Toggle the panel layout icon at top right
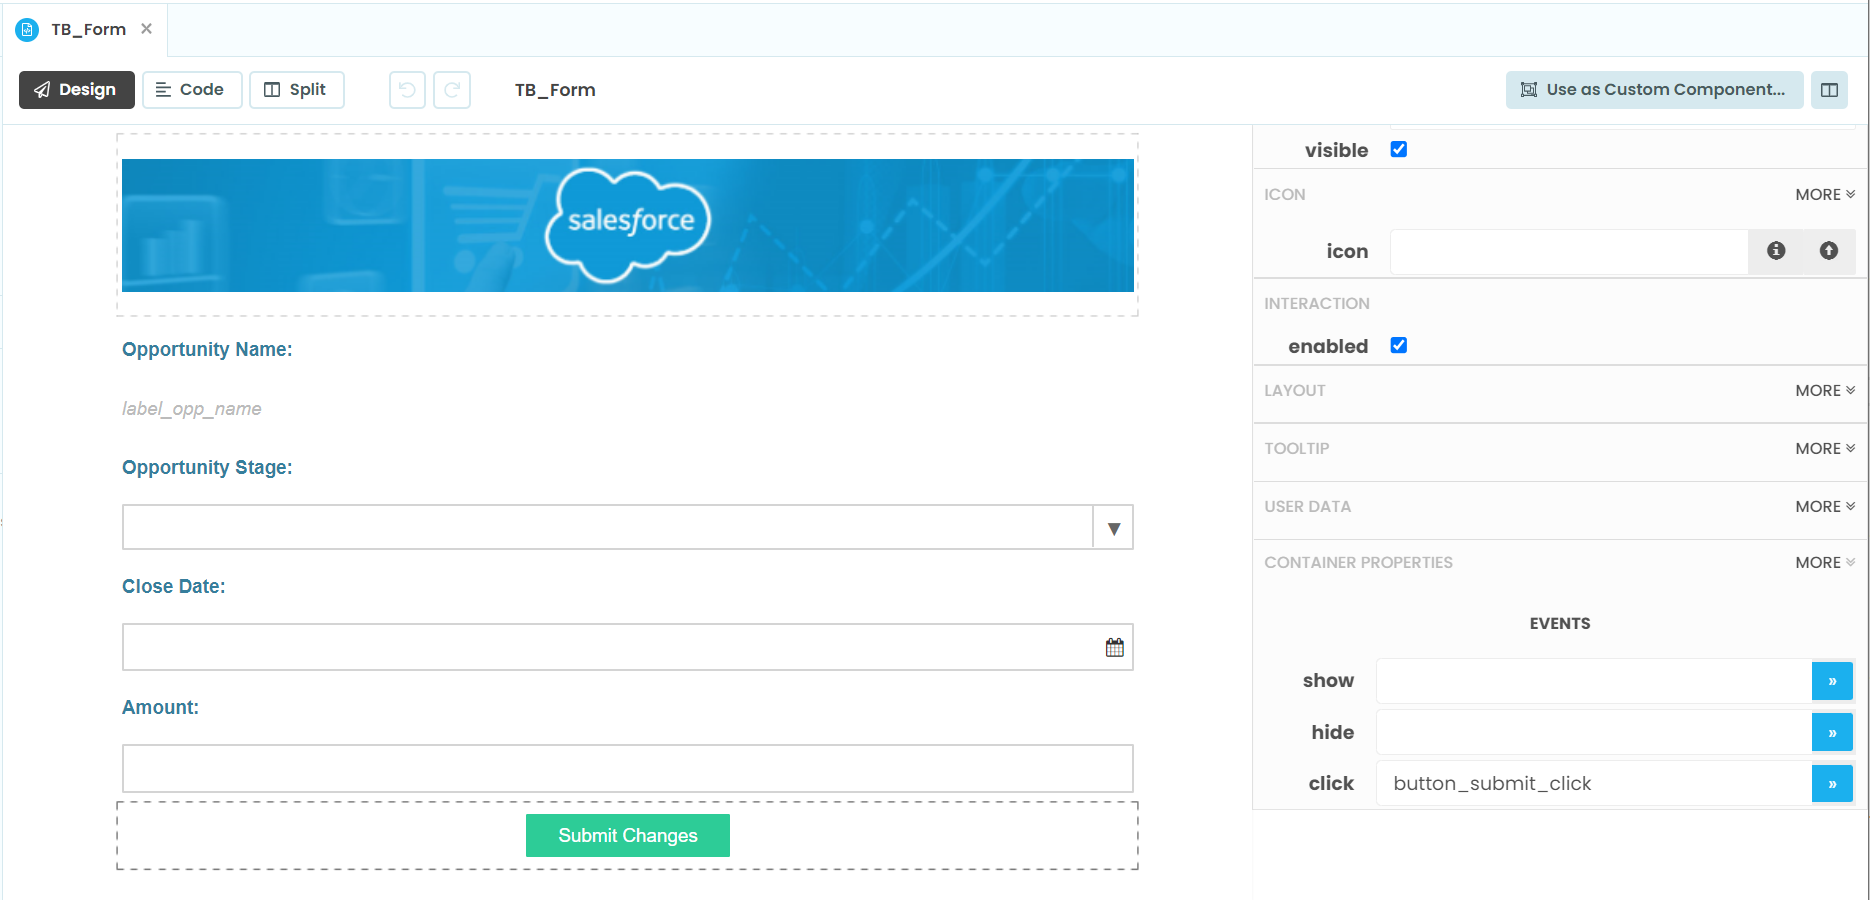Image resolution: width=1870 pixels, height=900 pixels. (1830, 90)
